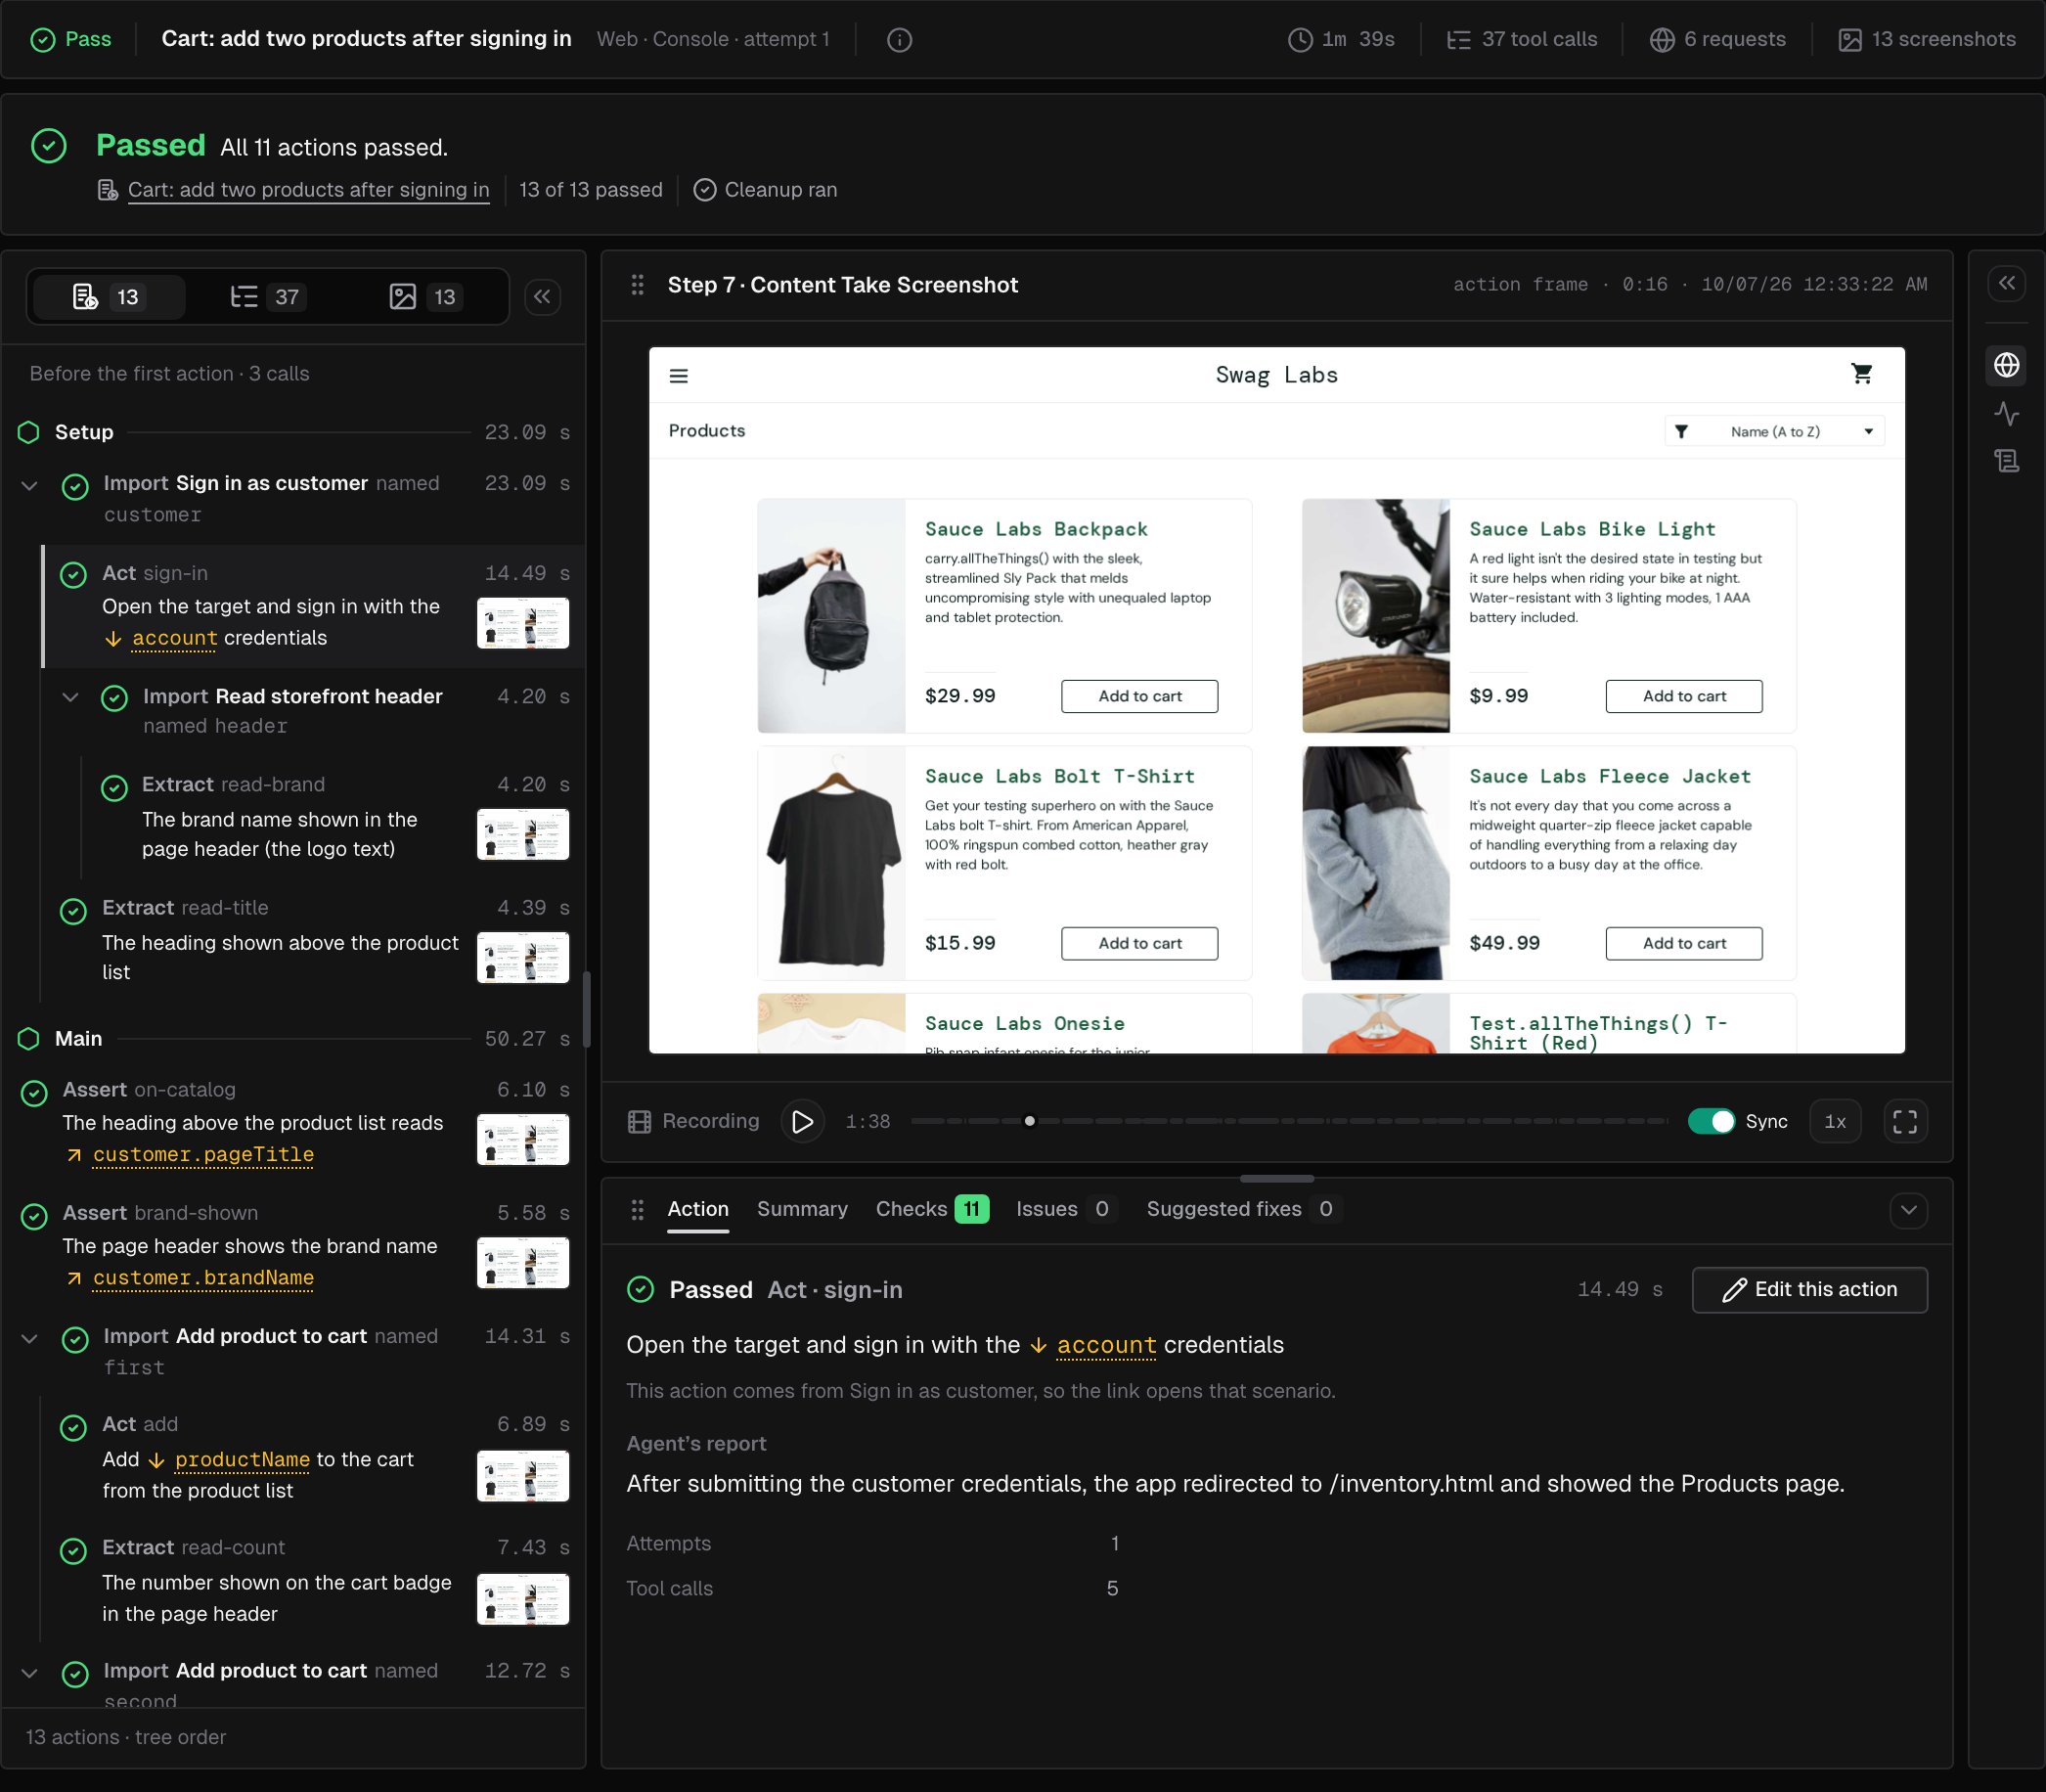
Task: Click the shopping cart icon in Swag Labs
Action: [1861, 374]
